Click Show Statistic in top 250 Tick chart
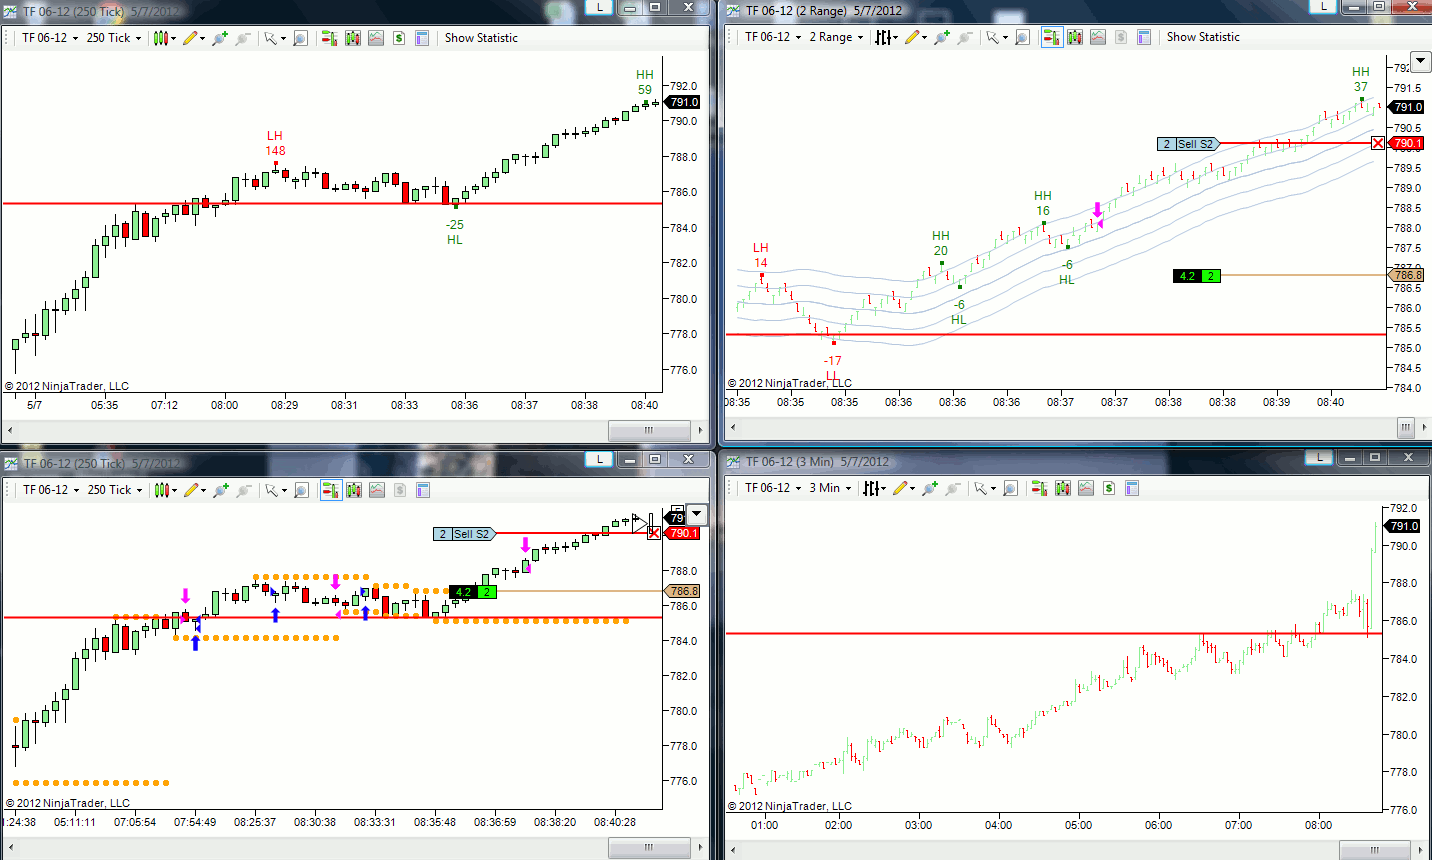Screen dimensions: 1432x860 click(481, 38)
